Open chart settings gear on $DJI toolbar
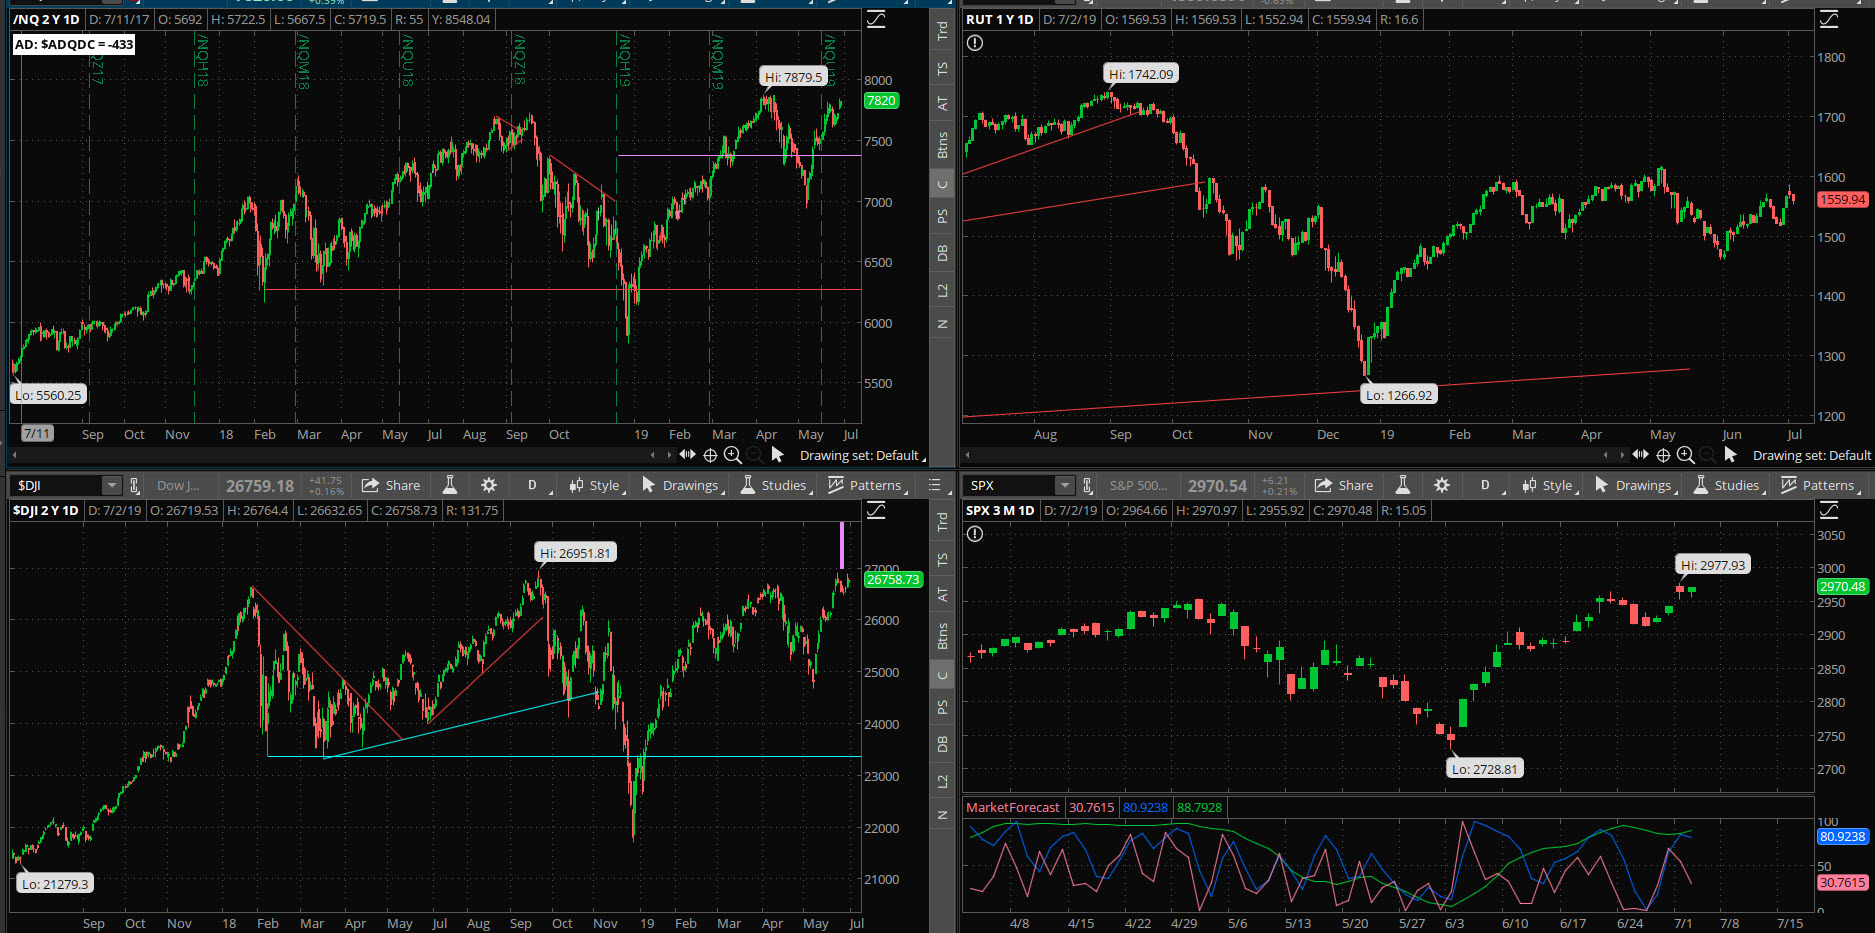This screenshot has height=933, width=1875. [489, 485]
